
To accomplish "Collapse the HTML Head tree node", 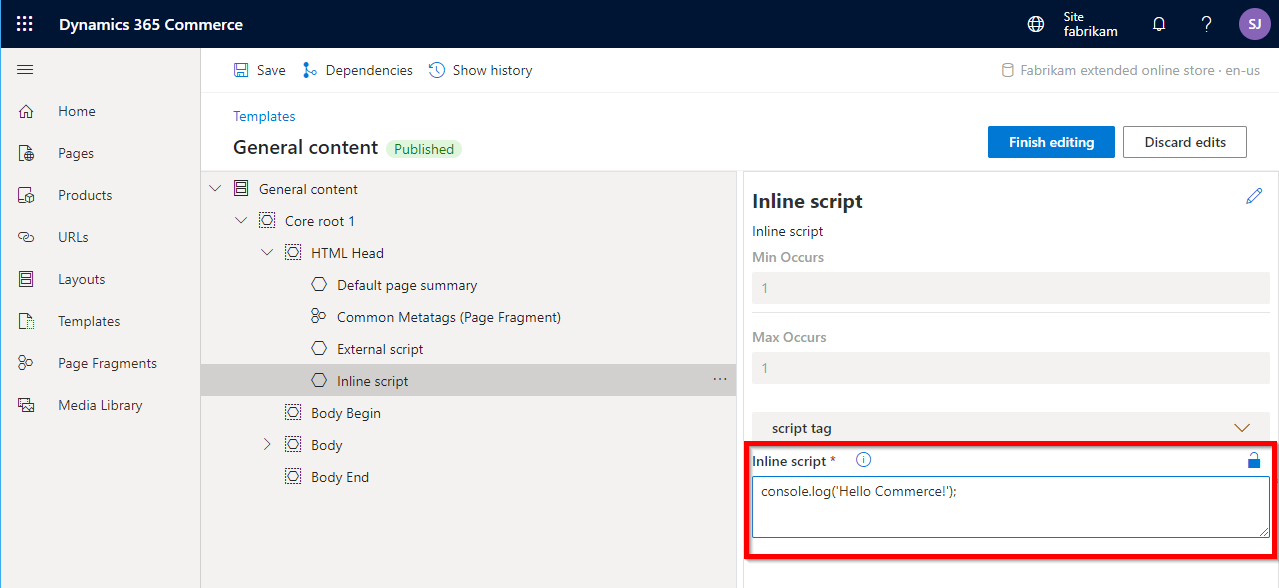I will (266, 252).
